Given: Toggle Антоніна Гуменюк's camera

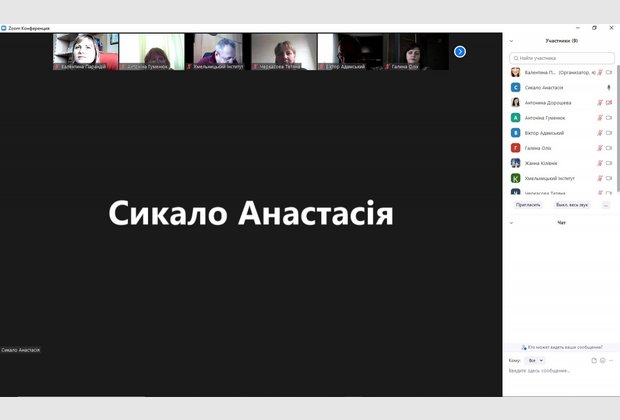Looking at the screenshot, I should 609,117.
